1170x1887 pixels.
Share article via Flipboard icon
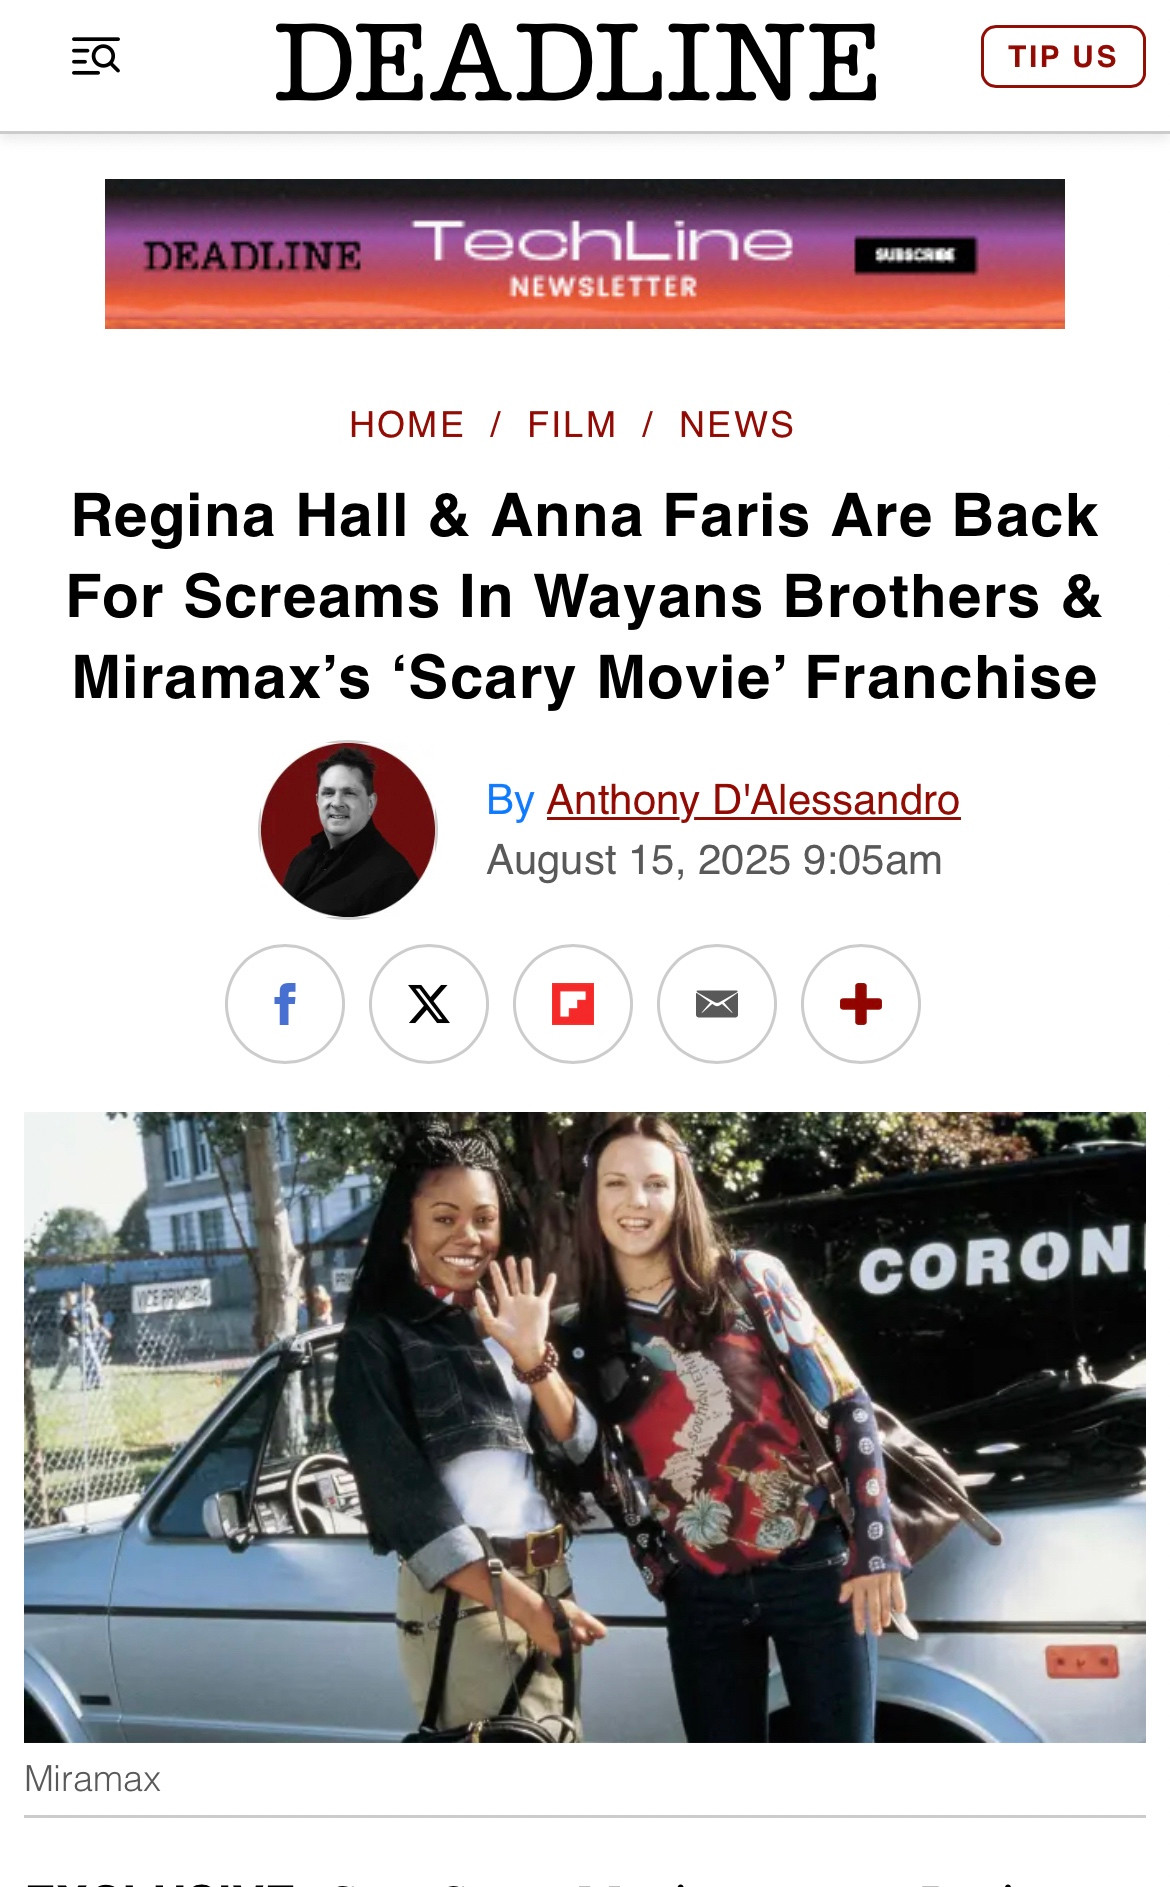click(573, 1004)
